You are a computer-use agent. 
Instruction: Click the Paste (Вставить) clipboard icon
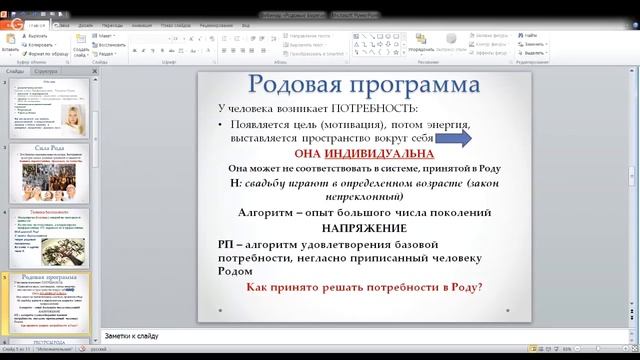pos(10,40)
